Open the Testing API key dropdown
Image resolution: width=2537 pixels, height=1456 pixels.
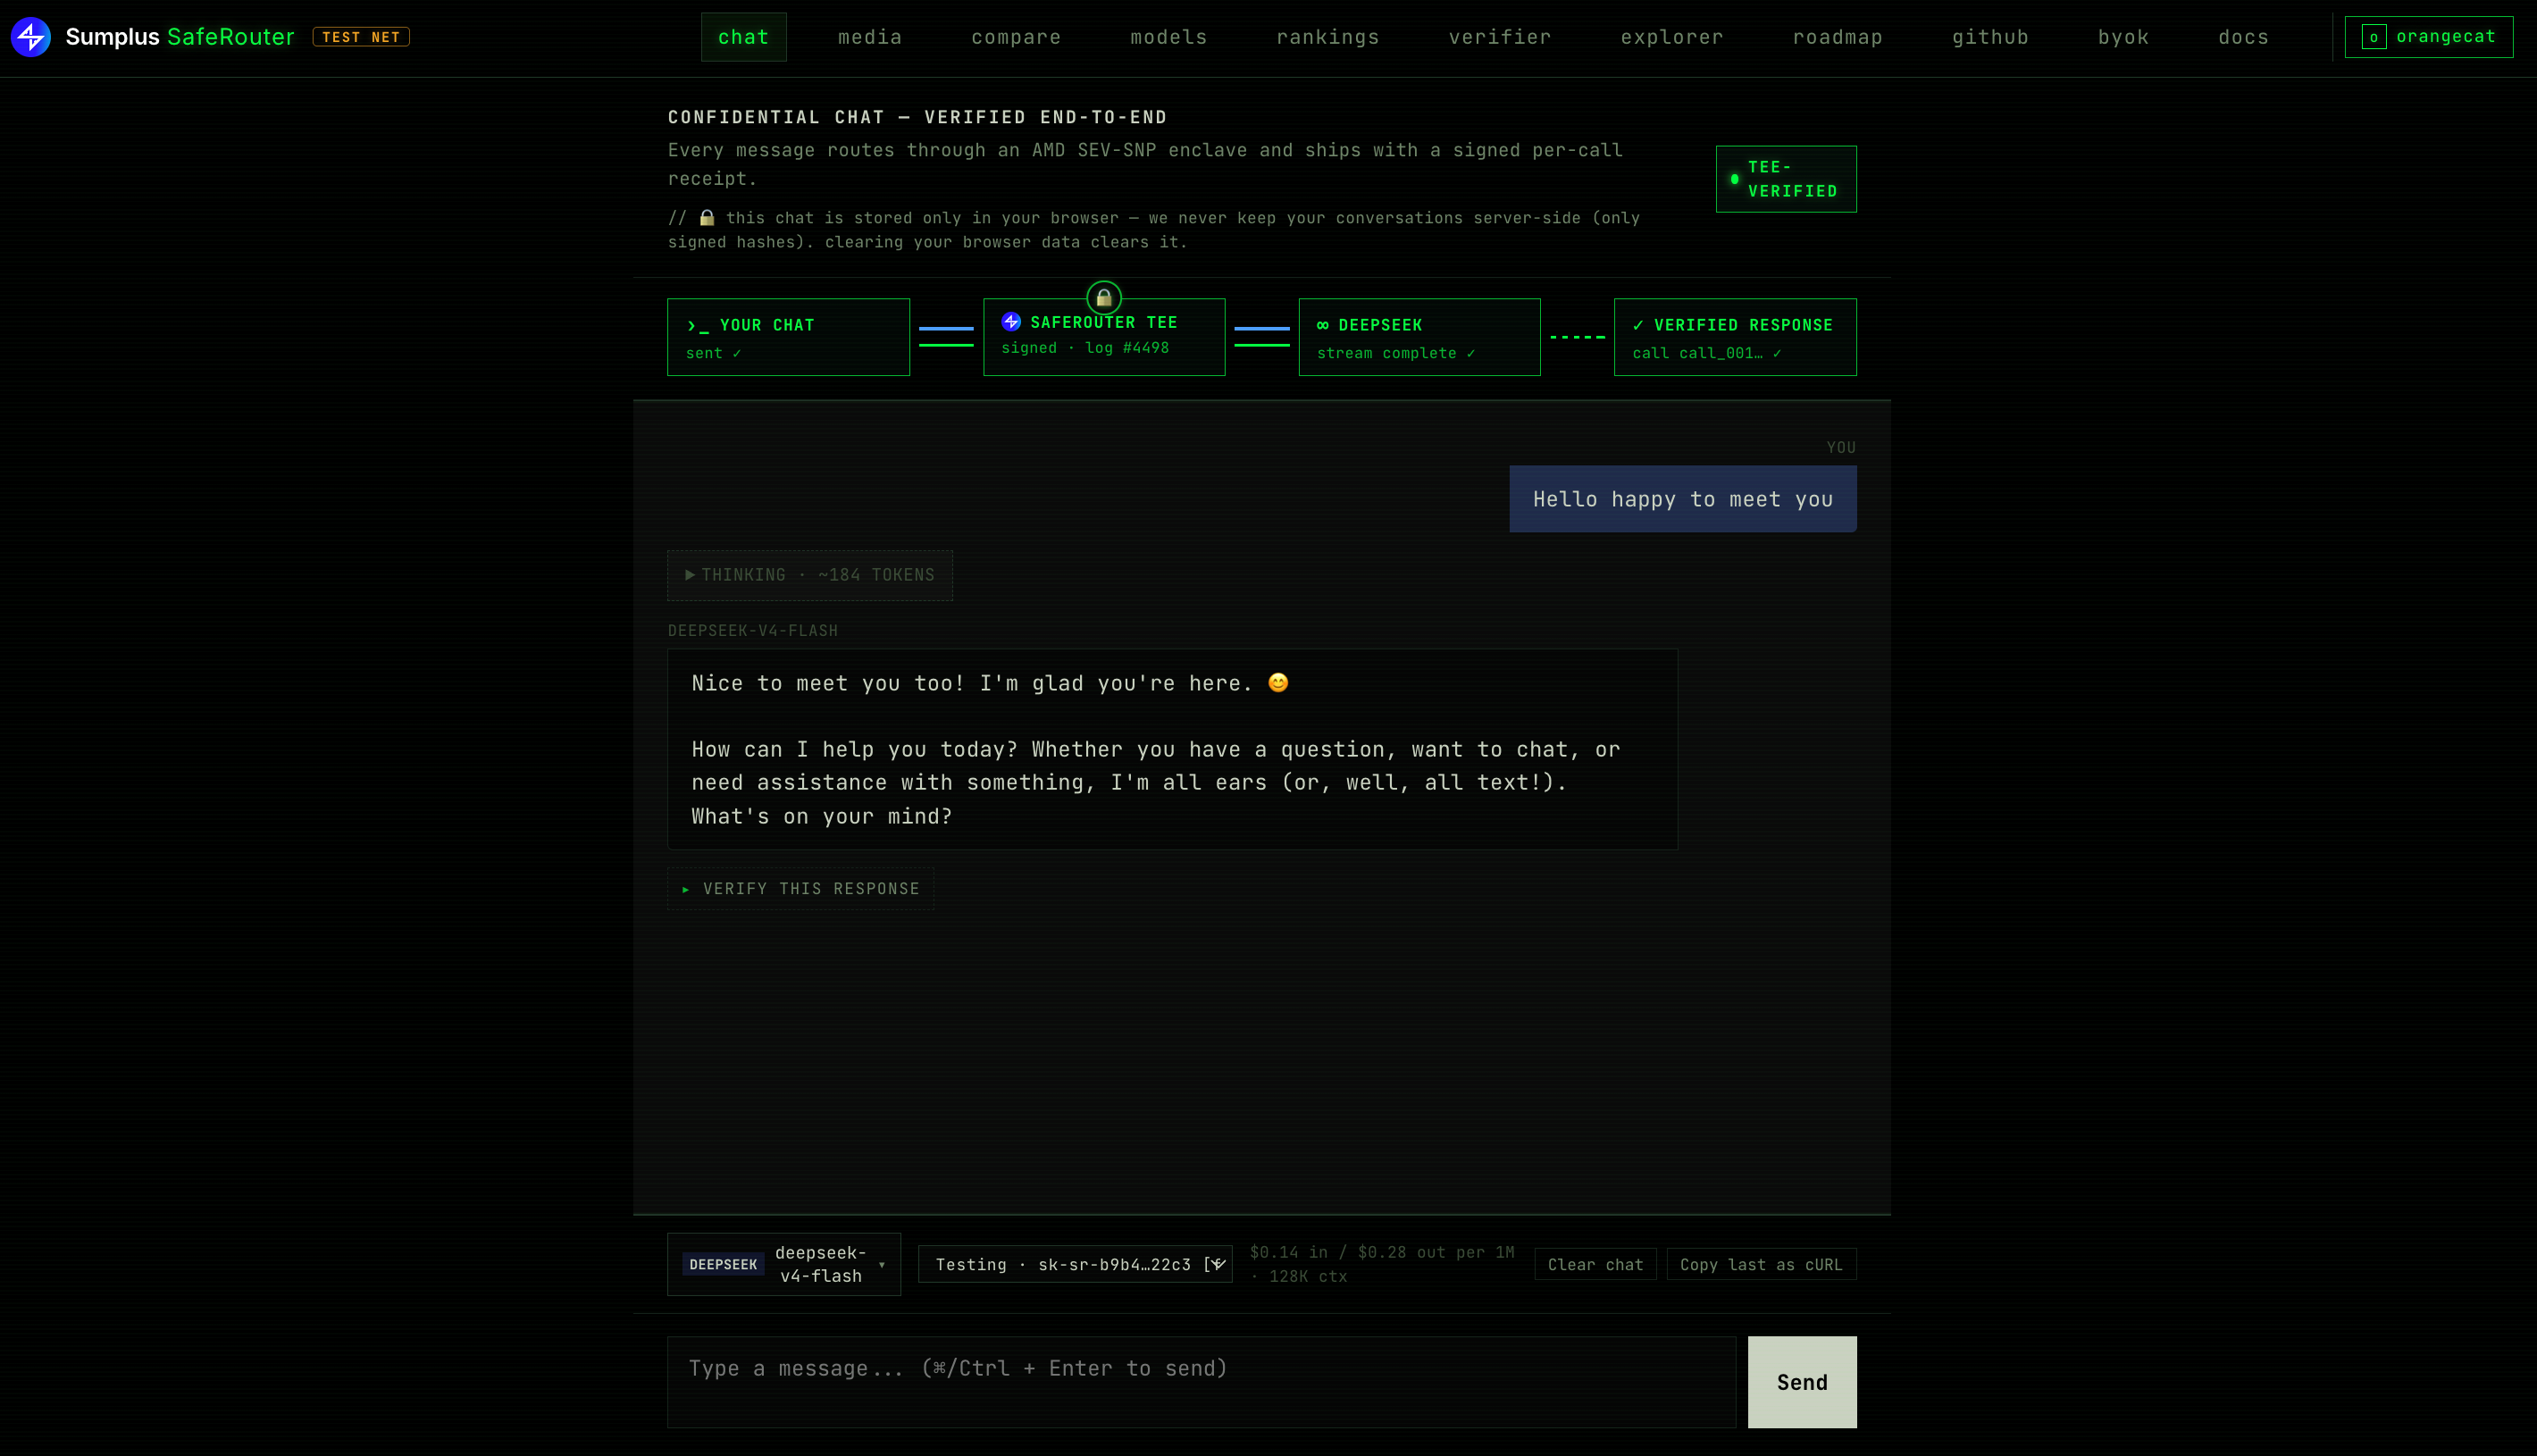(1075, 1265)
